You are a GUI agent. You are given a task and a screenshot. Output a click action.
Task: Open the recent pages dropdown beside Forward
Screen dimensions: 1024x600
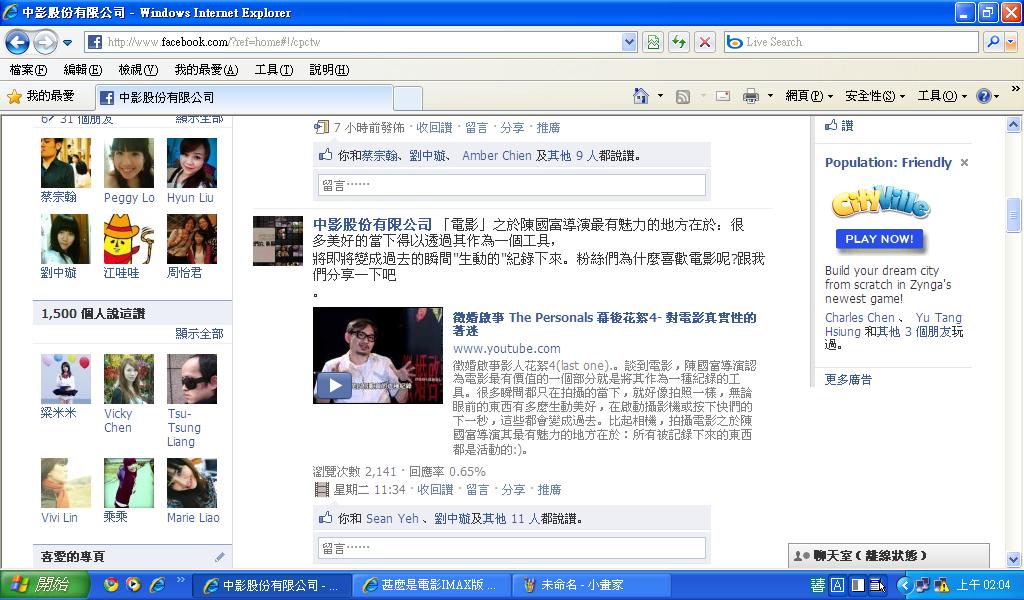[x=67, y=43]
